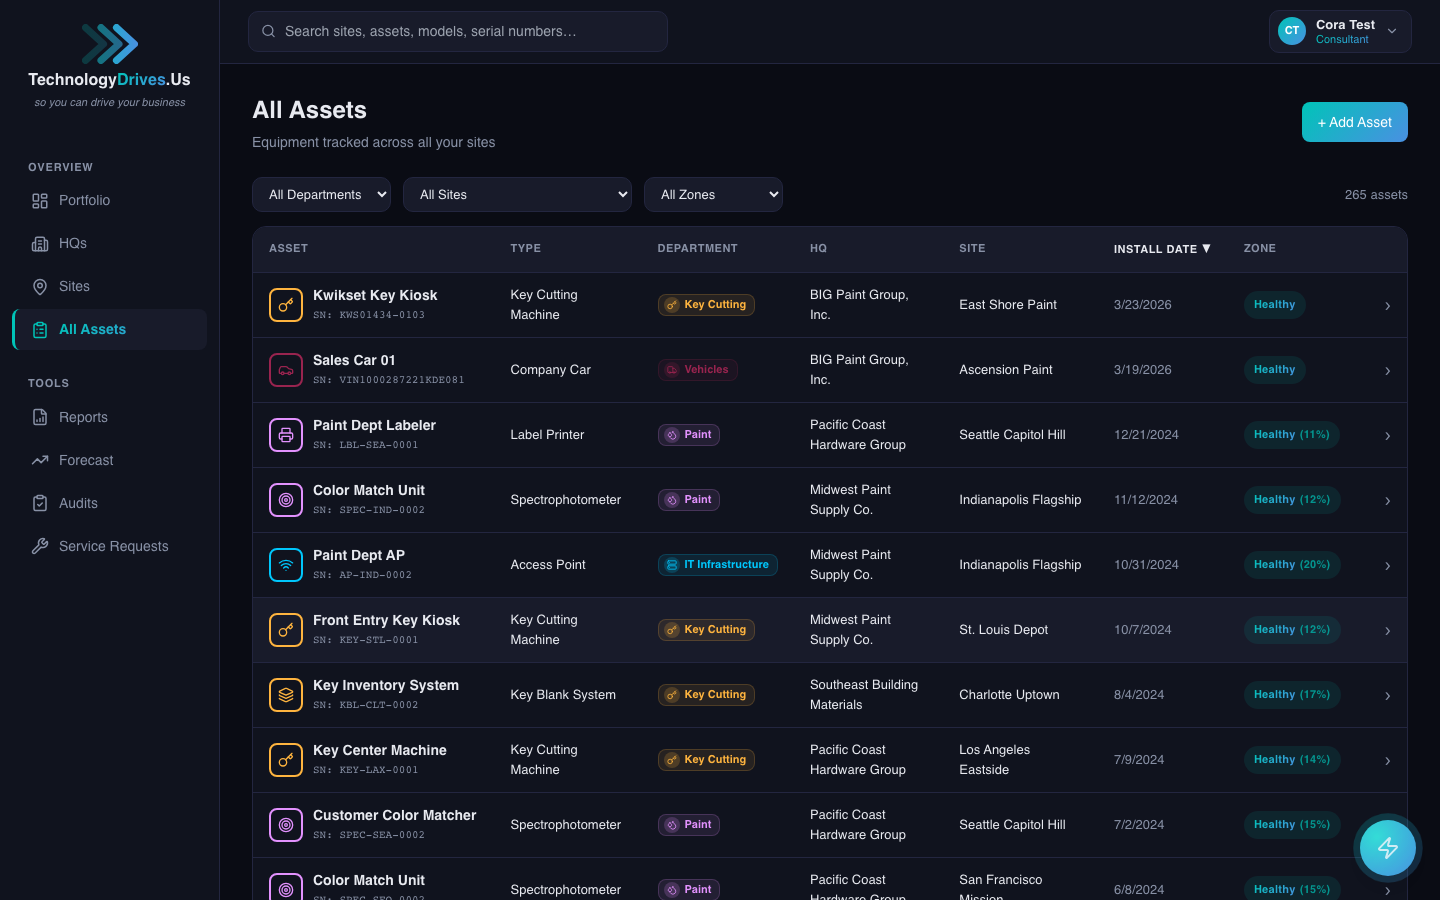
Task: Click the Sales Car 01 car icon
Action: coord(286,370)
